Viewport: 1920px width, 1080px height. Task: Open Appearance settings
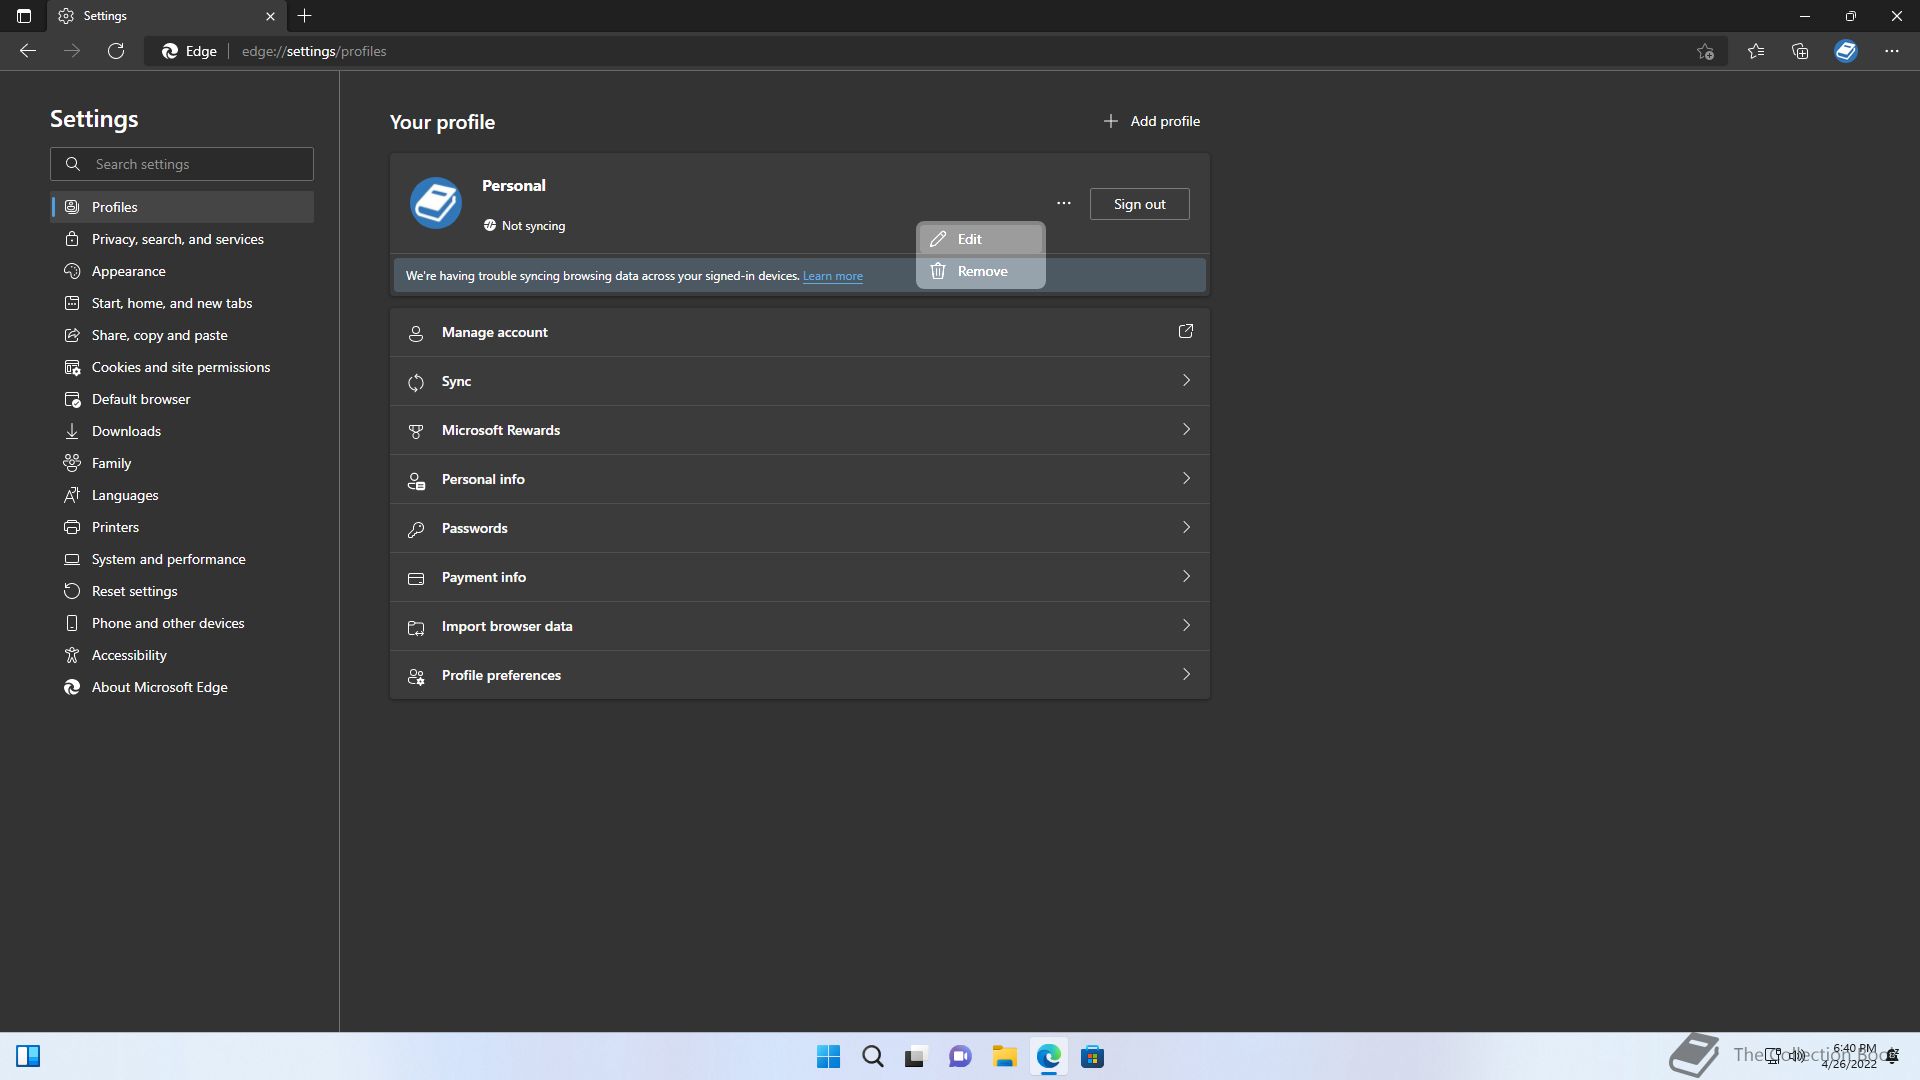pos(182,271)
